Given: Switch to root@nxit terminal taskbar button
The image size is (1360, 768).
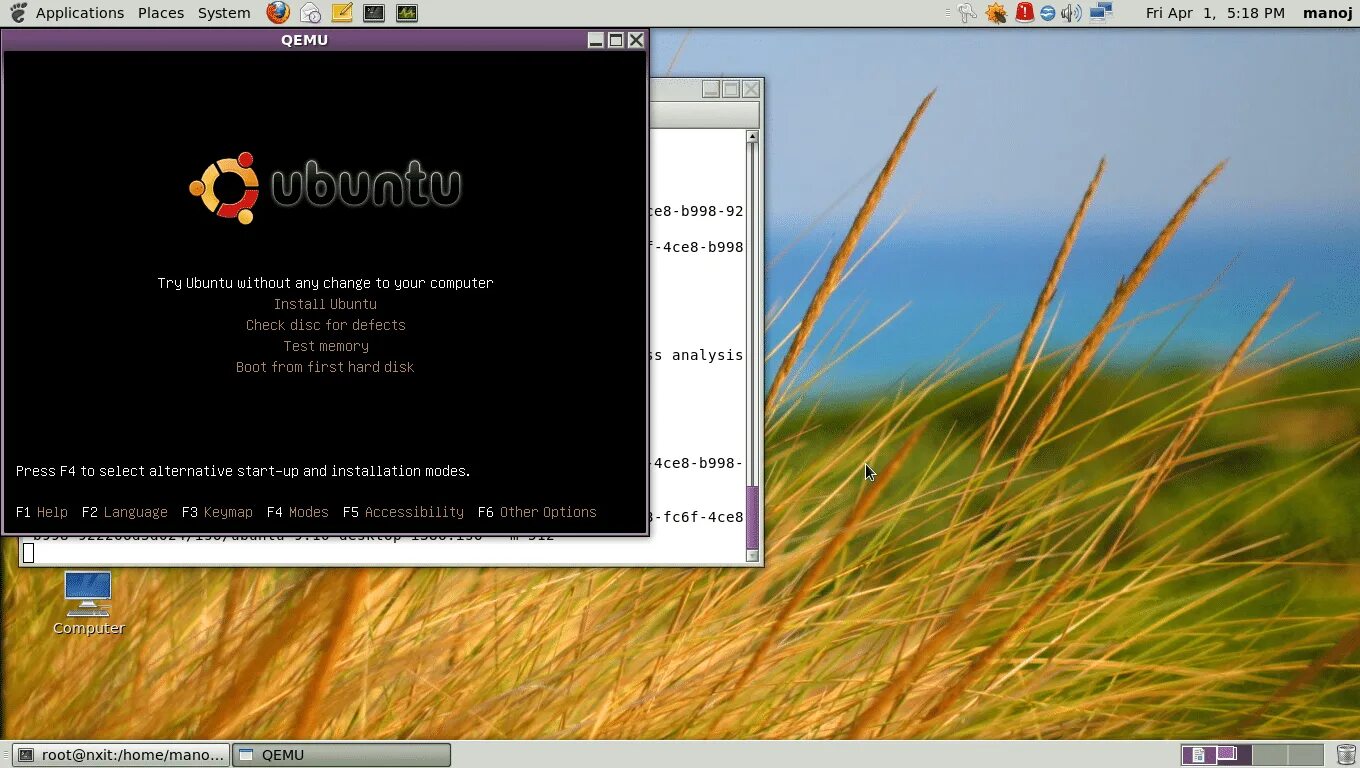Looking at the screenshot, I should click(121, 755).
